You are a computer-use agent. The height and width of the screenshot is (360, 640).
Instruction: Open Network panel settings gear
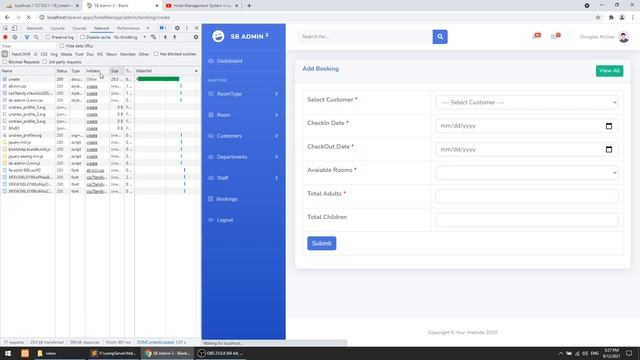[196, 37]
